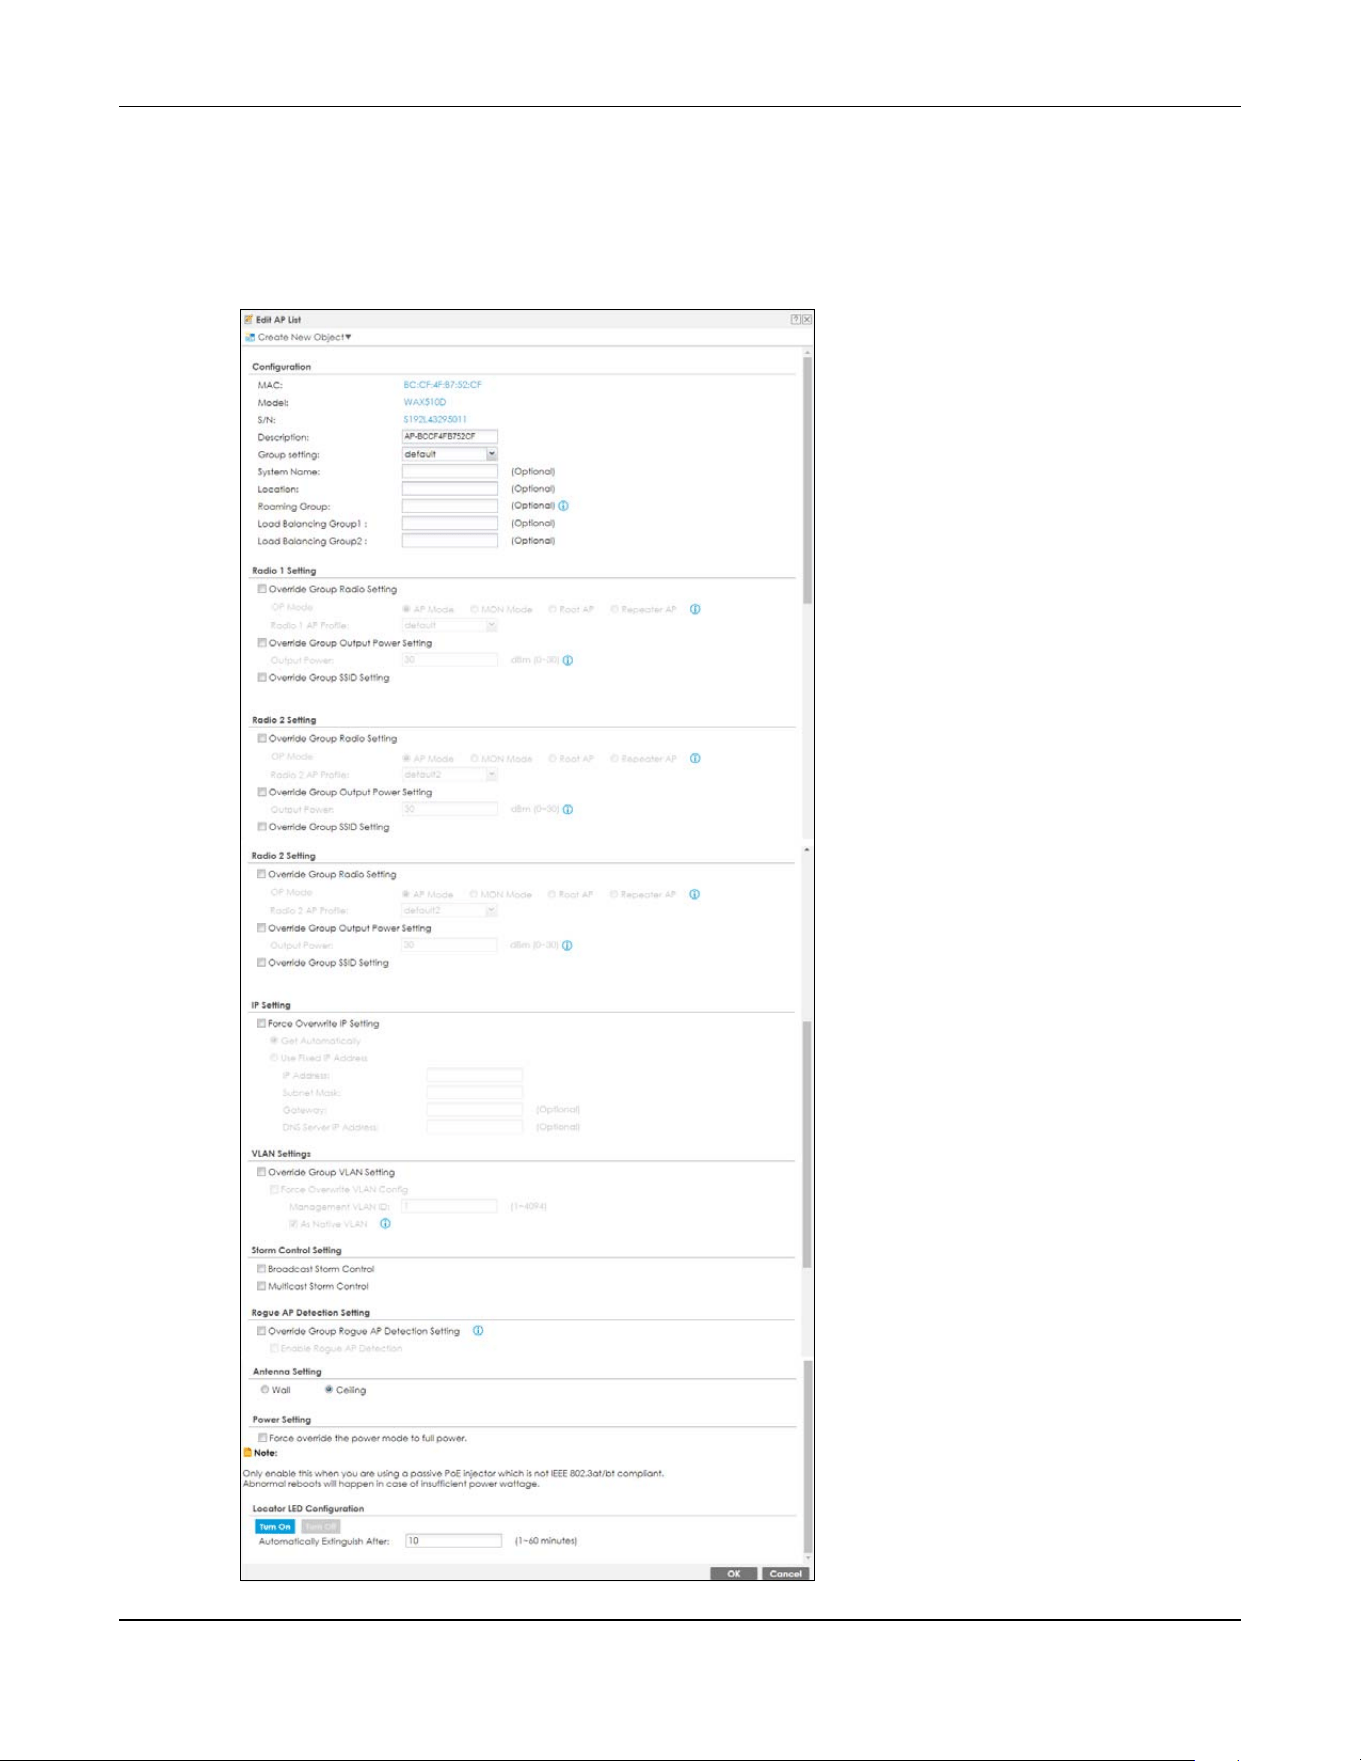This screenshot has height=1761, width=1361.
Task: Click the Roaming Group info icon
Action: point(563,506)
